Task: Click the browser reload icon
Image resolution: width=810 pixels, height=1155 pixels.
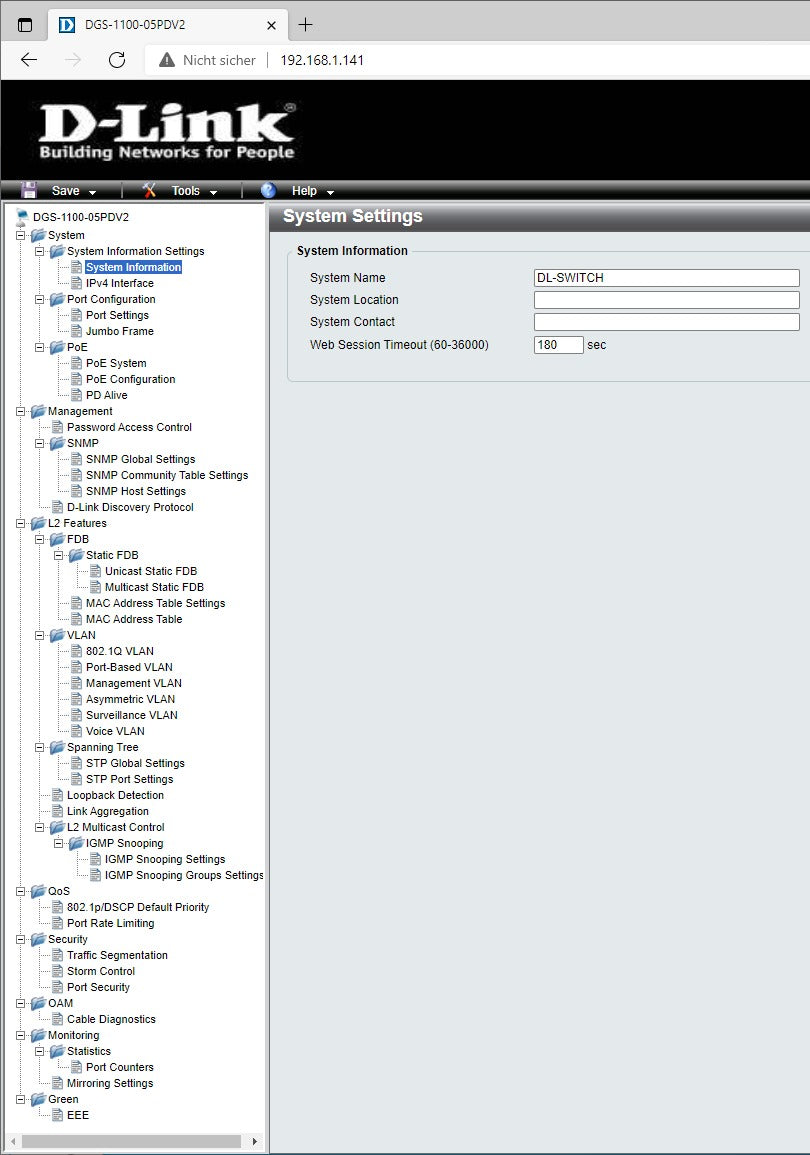Action: (x=117, y=60)
